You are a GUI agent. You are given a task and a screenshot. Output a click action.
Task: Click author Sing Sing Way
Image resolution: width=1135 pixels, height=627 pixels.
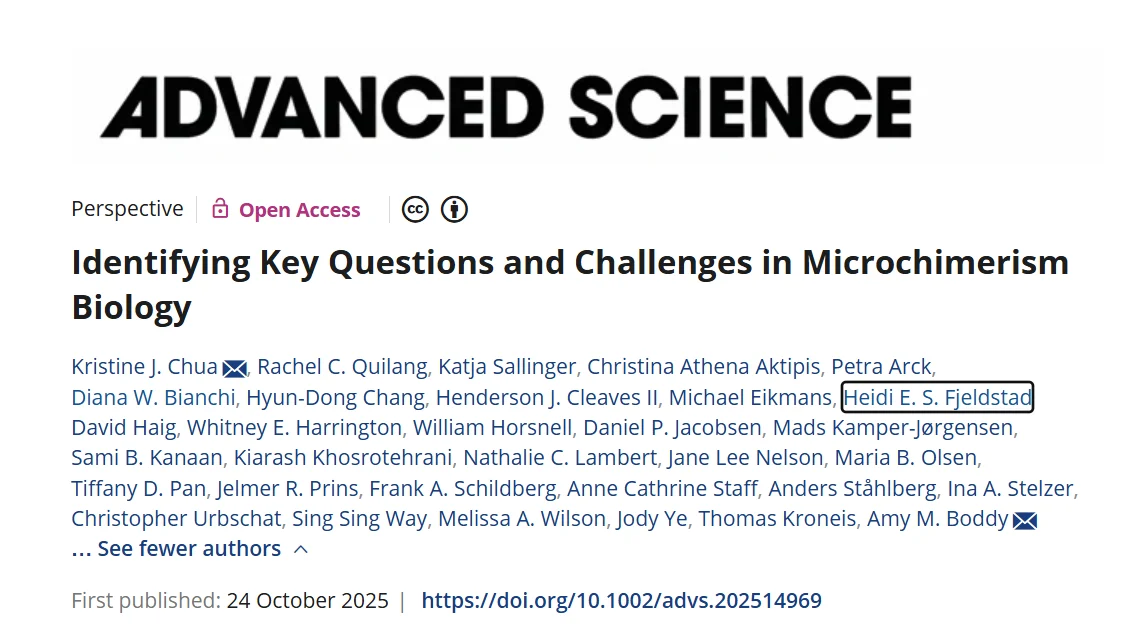click(x=360, y=519)
